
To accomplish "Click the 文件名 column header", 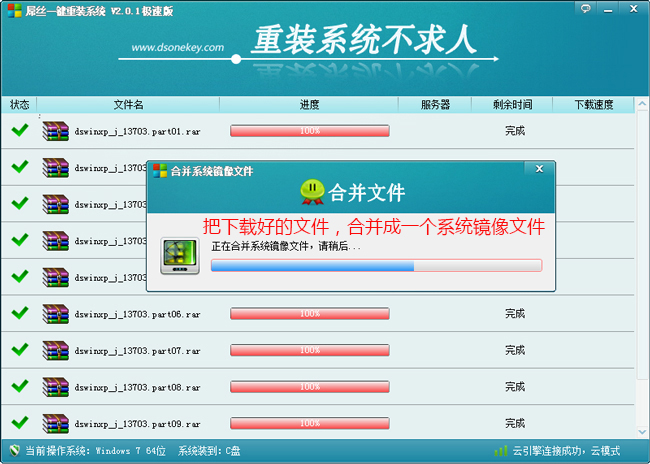I will tap(129, 104).
